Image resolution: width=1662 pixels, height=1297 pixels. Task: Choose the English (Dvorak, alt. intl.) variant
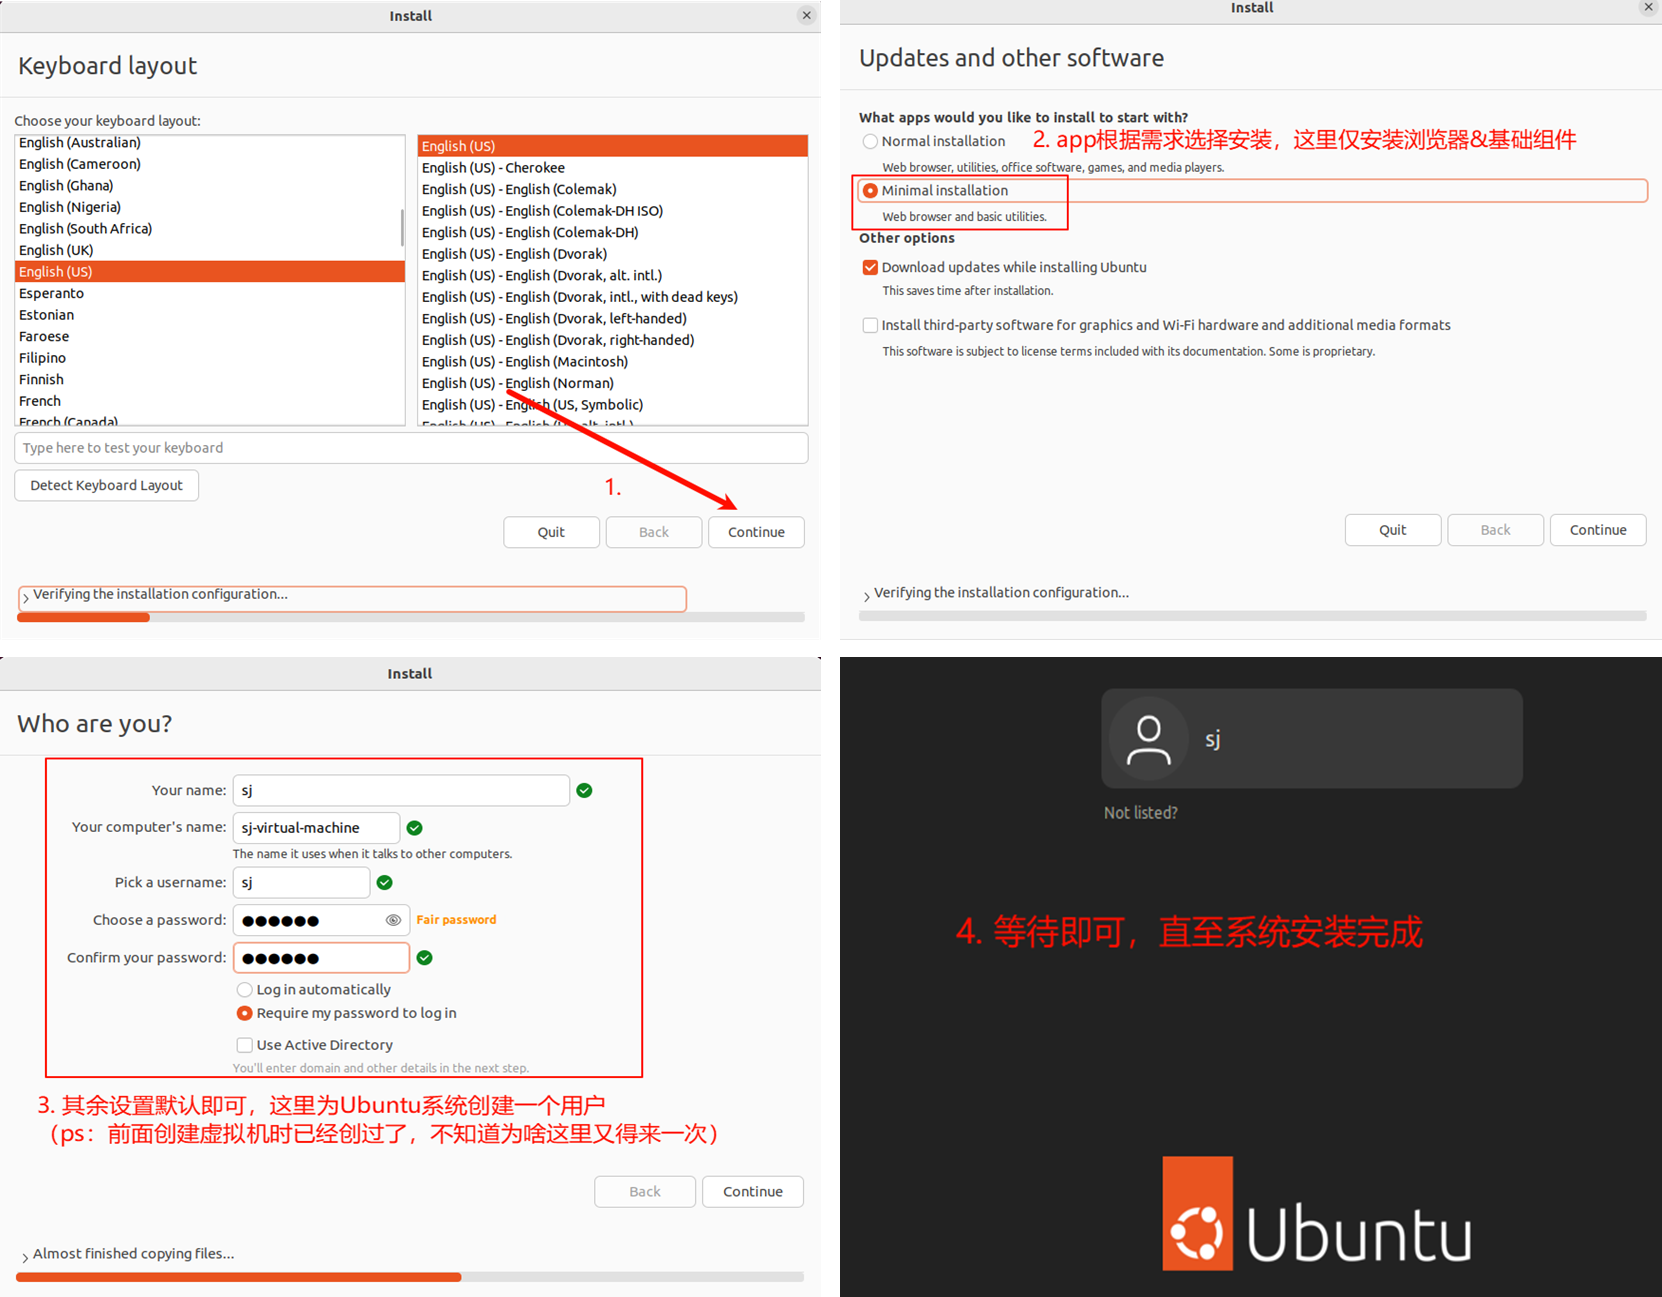612,276
